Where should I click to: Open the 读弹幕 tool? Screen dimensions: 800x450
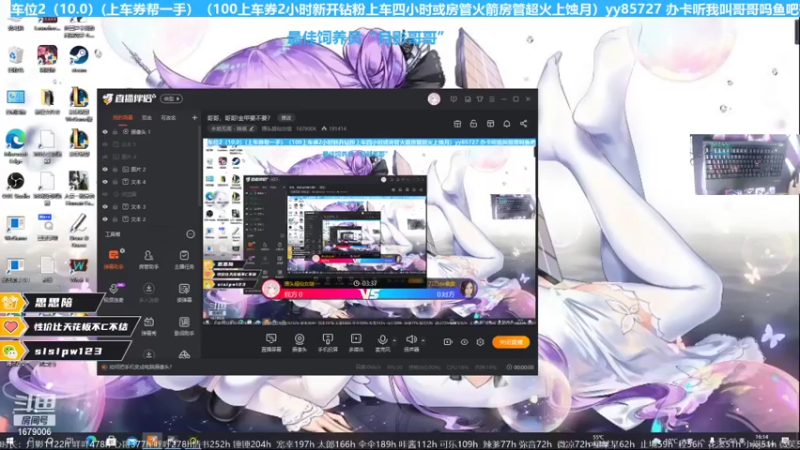(x=184, y=292)
